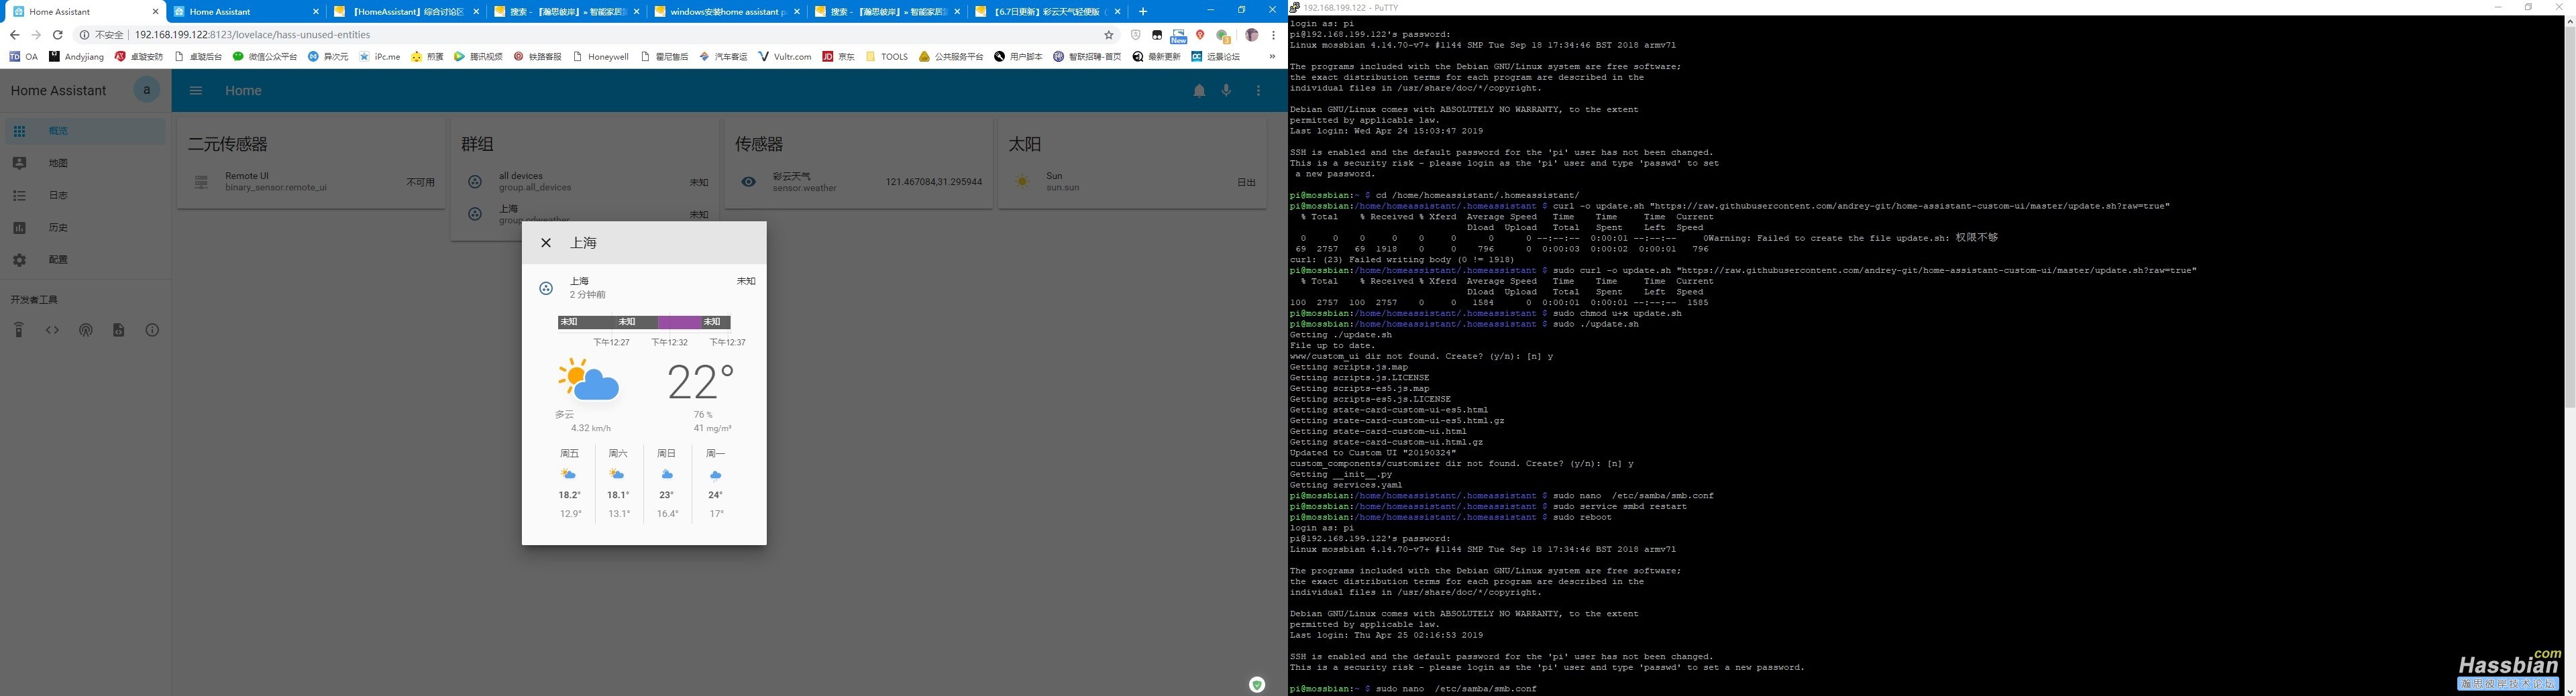Click the yellow sun icon in 太阳 card
2576x696 pixels.
1022,182
